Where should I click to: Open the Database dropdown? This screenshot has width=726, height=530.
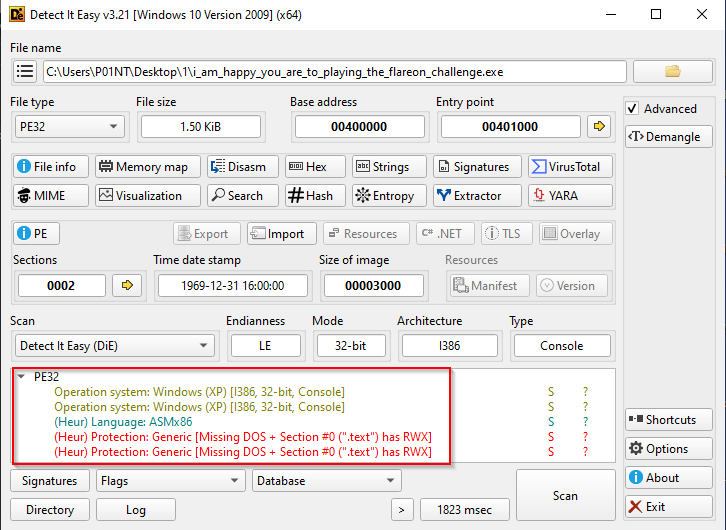pos(326,480)
